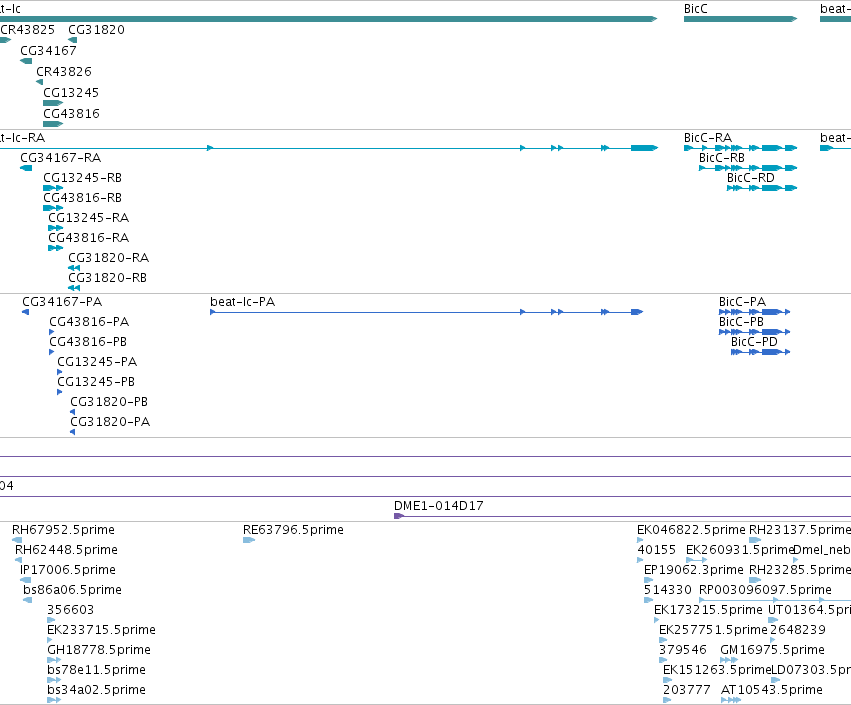This screenshot has height=705, width=851.
Task: Select the BicC-RD transcript label
Action: 751,178
